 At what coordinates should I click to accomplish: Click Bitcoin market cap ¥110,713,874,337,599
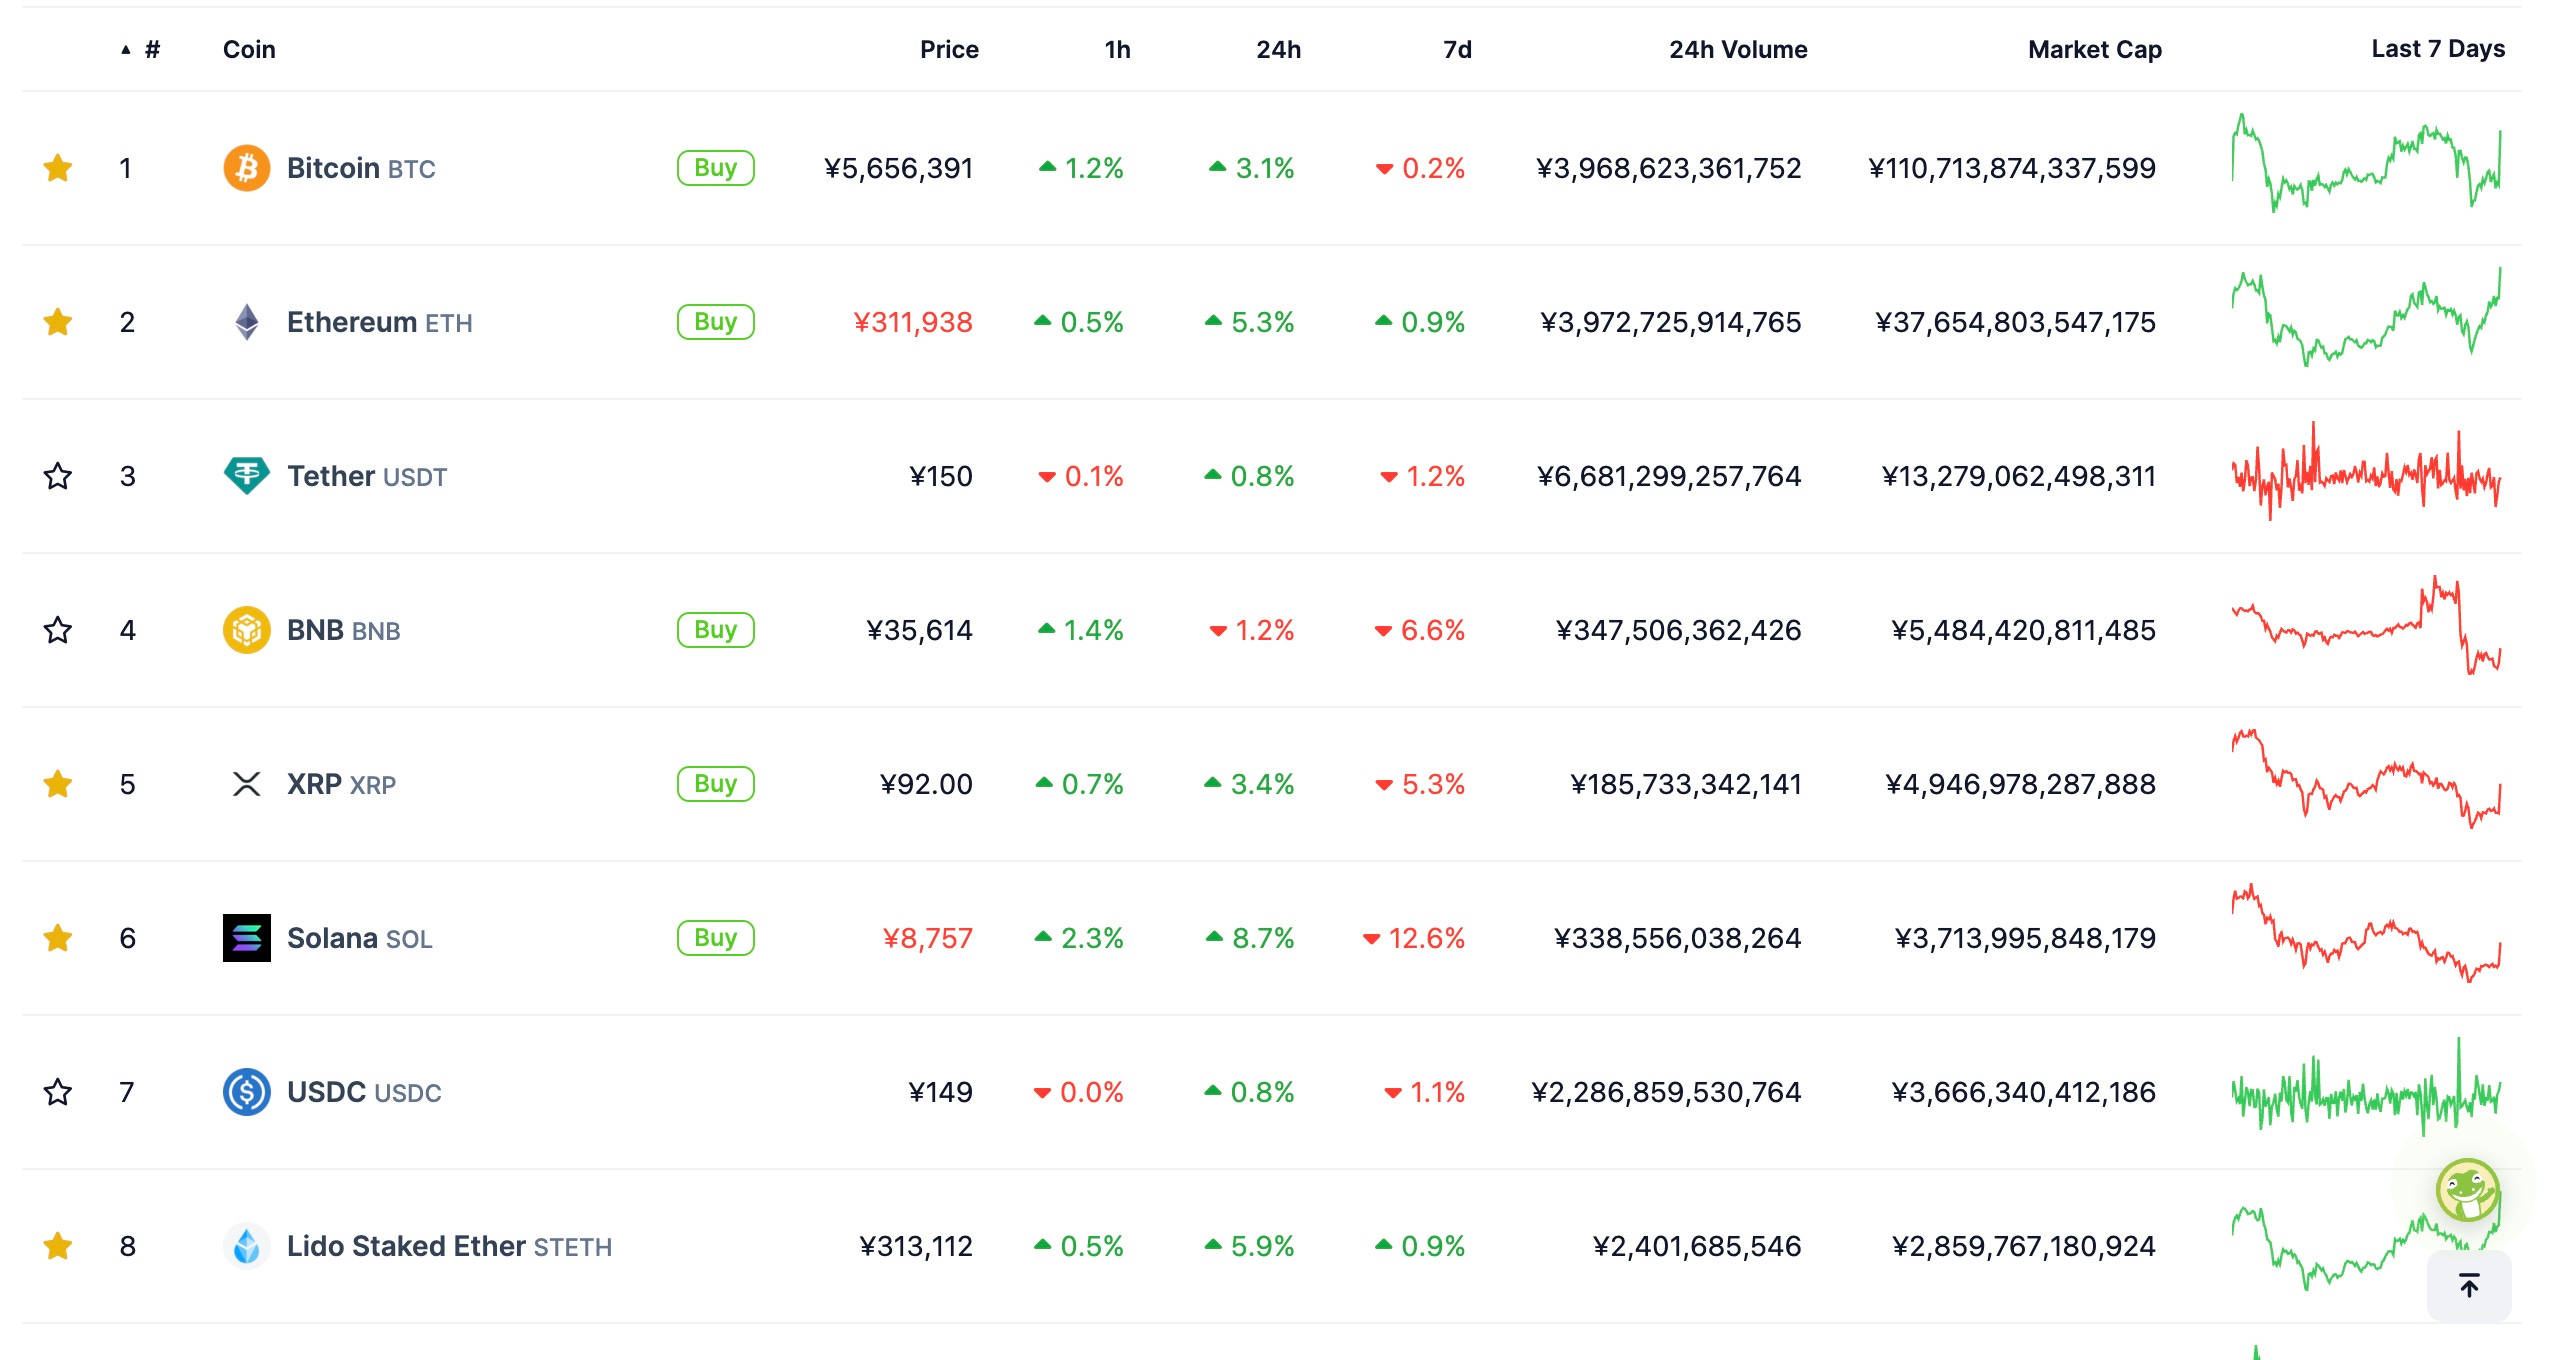[x=2012, y=168]
